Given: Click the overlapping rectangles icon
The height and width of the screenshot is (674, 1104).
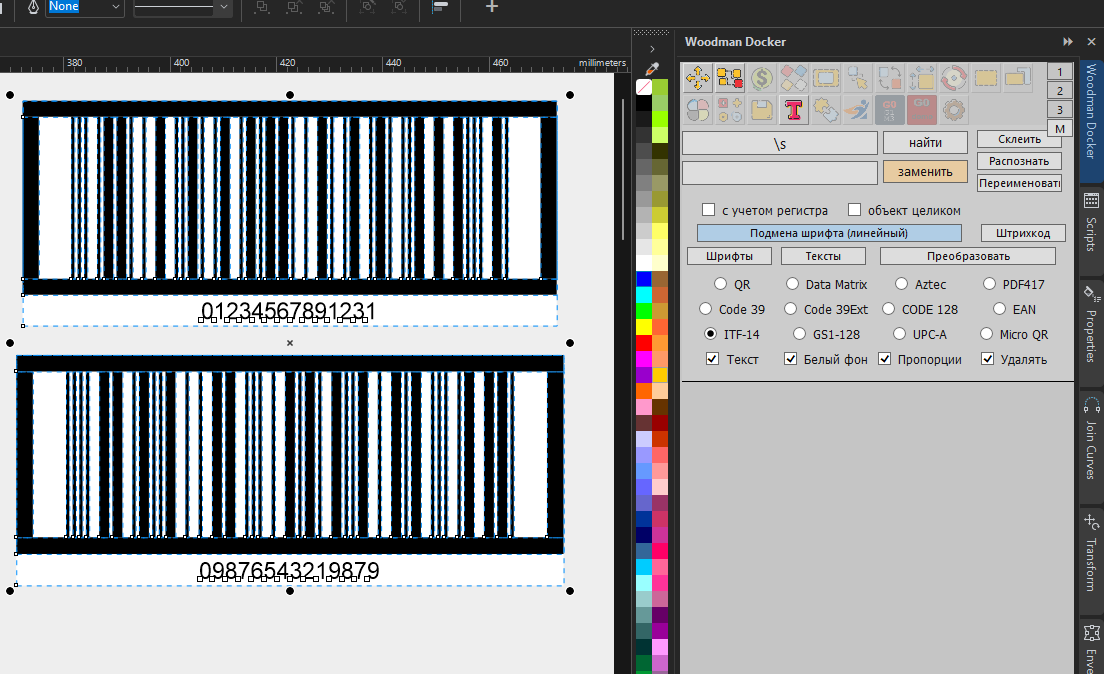Looking at the screenshot, I should tap(1018, 78).
